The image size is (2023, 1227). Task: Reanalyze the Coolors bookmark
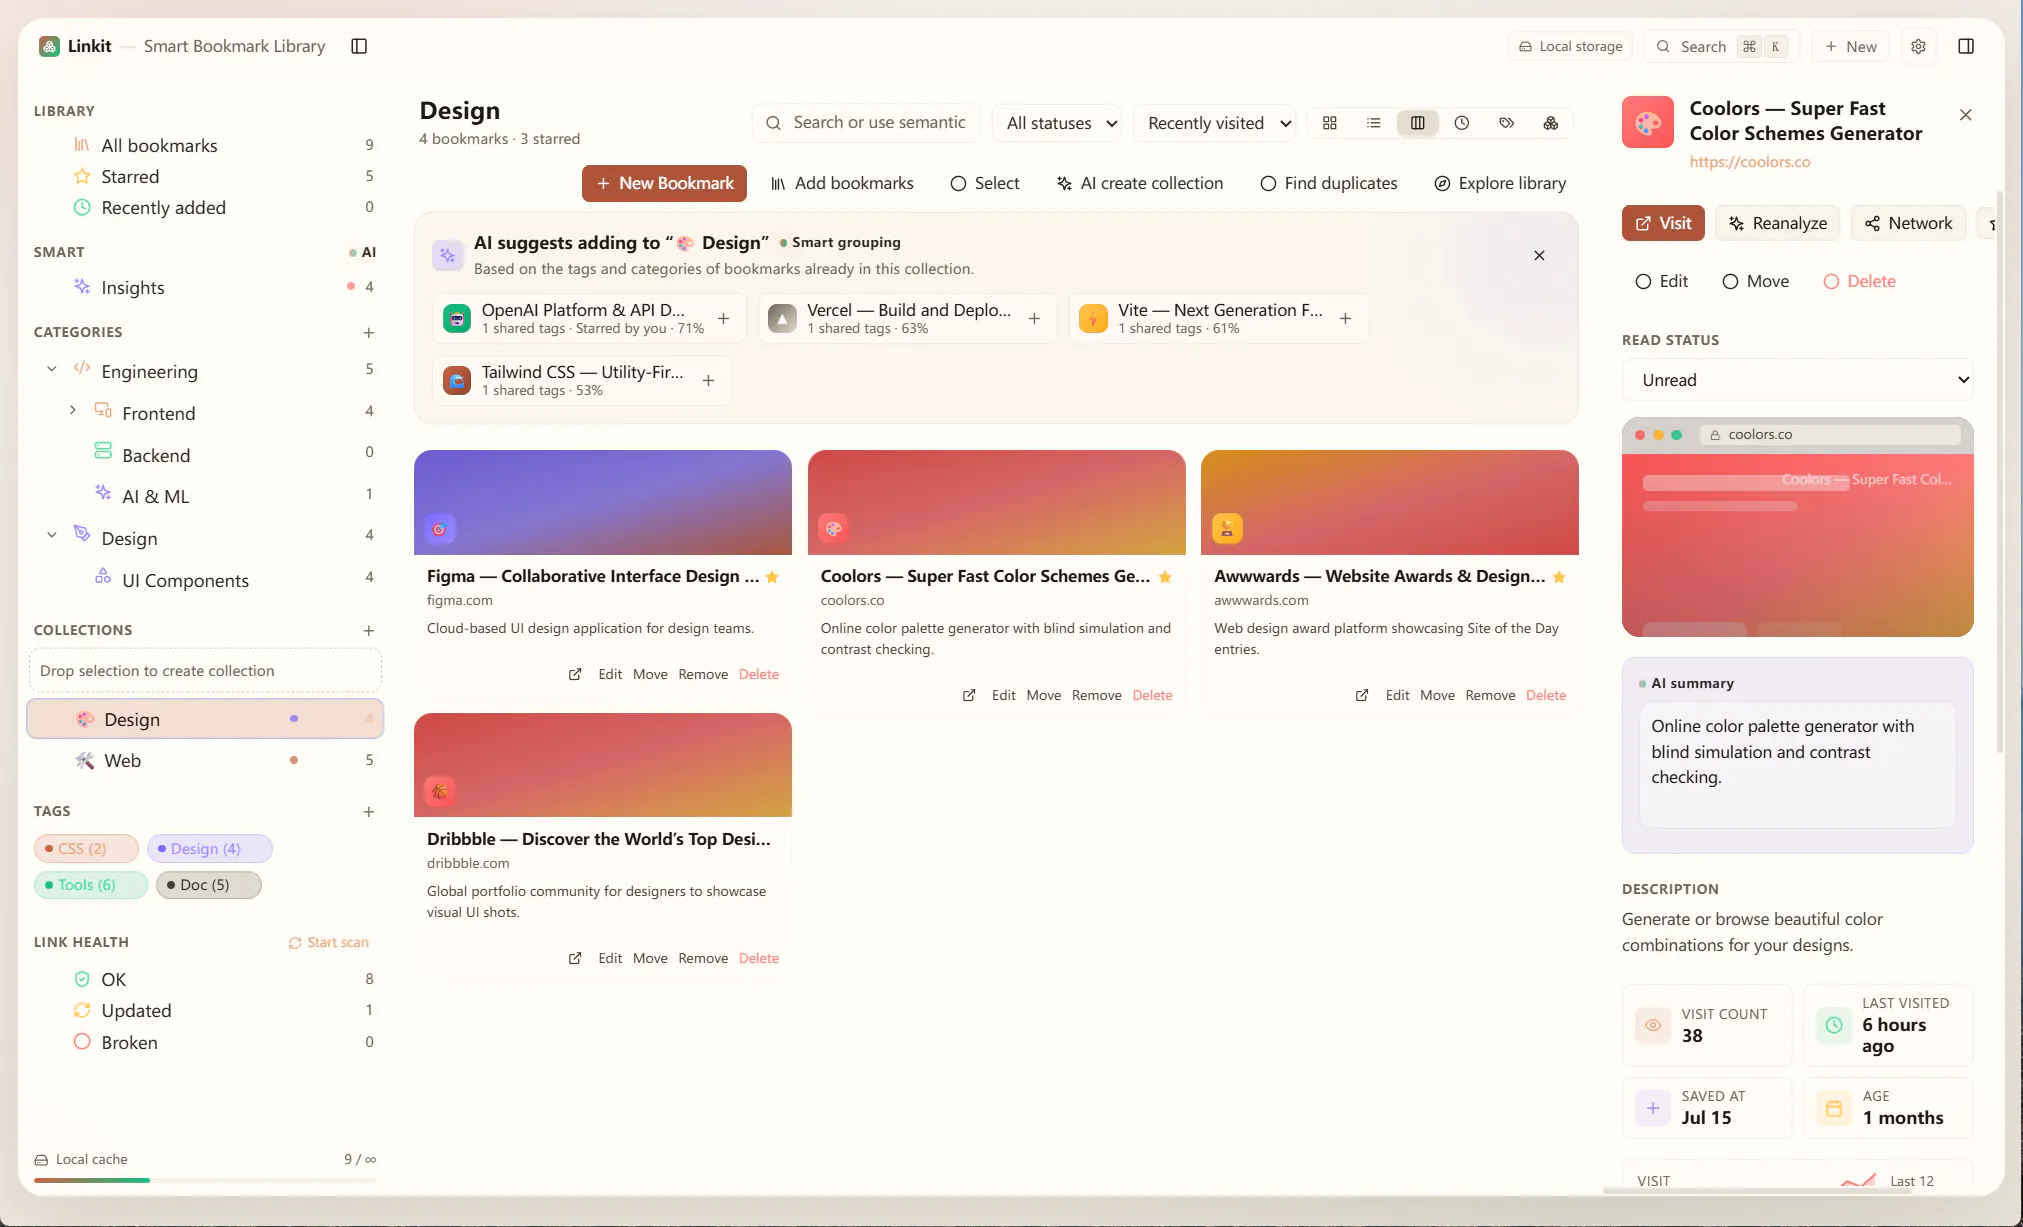(1778, 223)
